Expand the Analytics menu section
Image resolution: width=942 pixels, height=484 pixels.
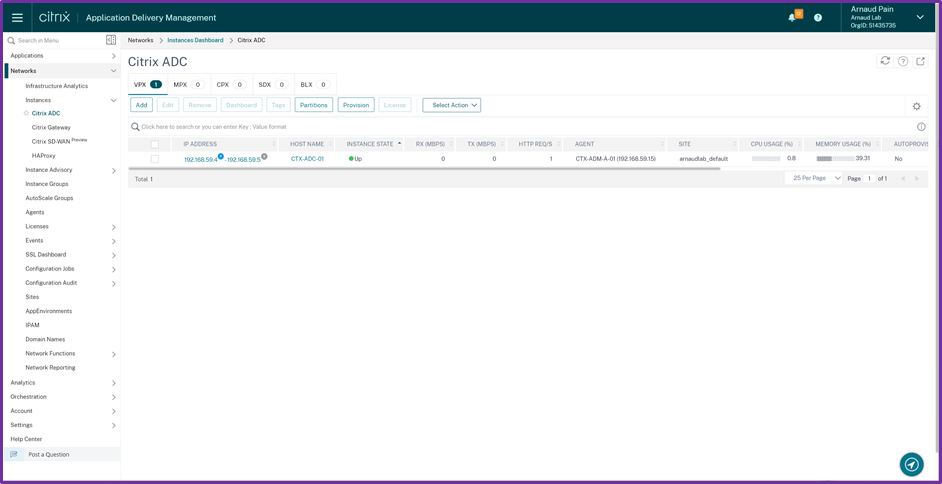(x=114, y=383)
